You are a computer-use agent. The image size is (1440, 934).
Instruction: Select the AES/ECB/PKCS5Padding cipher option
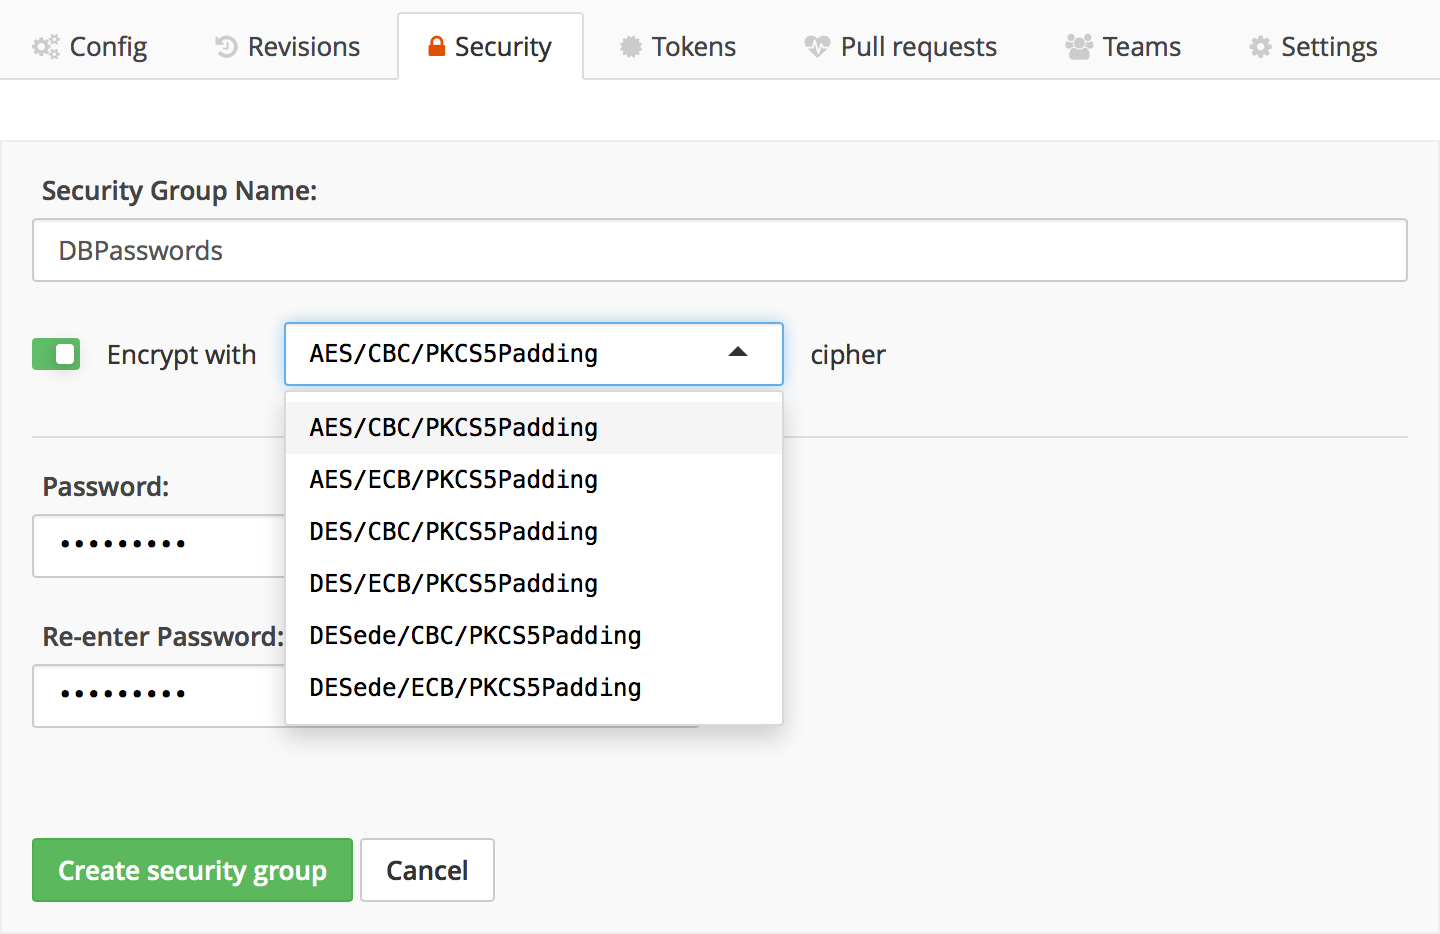pos(534,480)
